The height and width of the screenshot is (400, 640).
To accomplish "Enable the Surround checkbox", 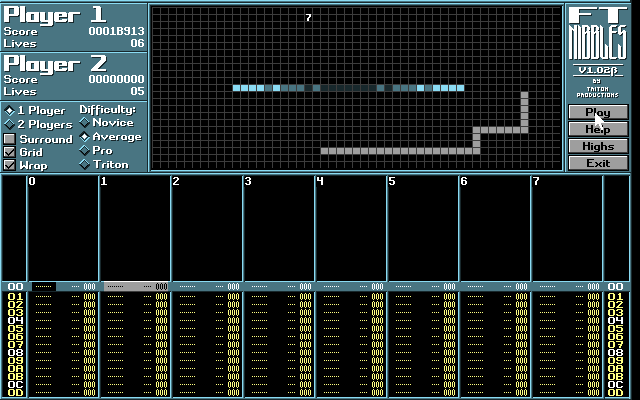I will [x=10, y=139].
